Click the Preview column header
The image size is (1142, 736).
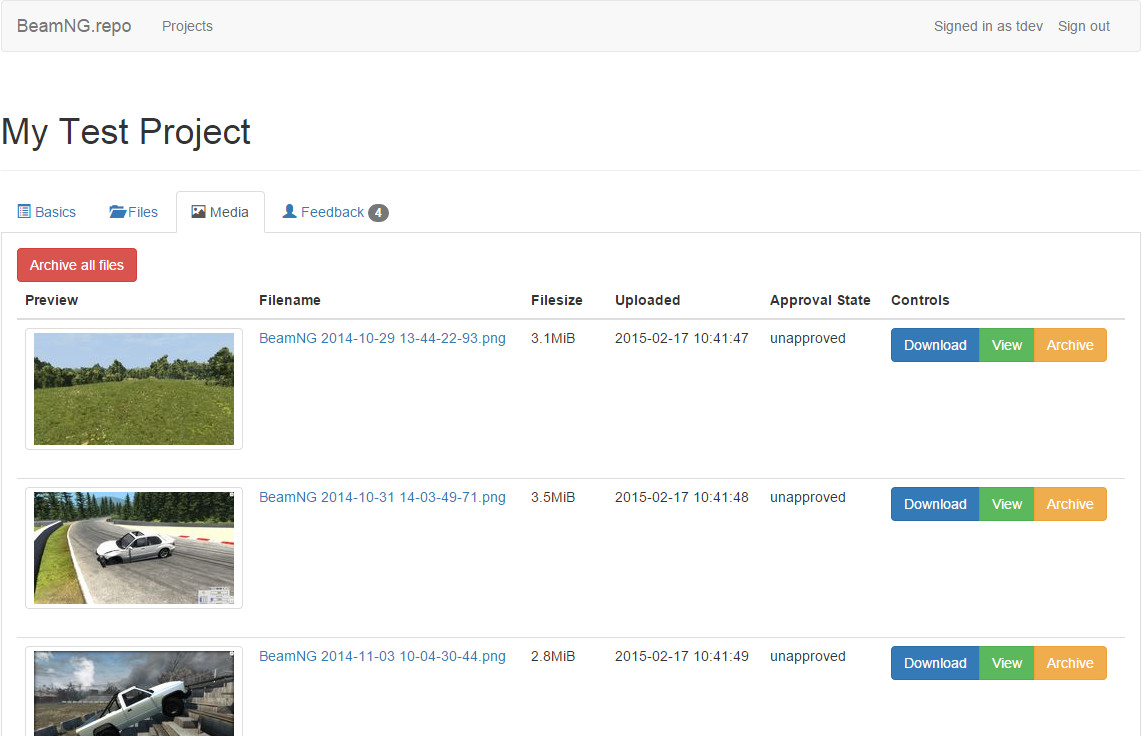tap(52, 300)
